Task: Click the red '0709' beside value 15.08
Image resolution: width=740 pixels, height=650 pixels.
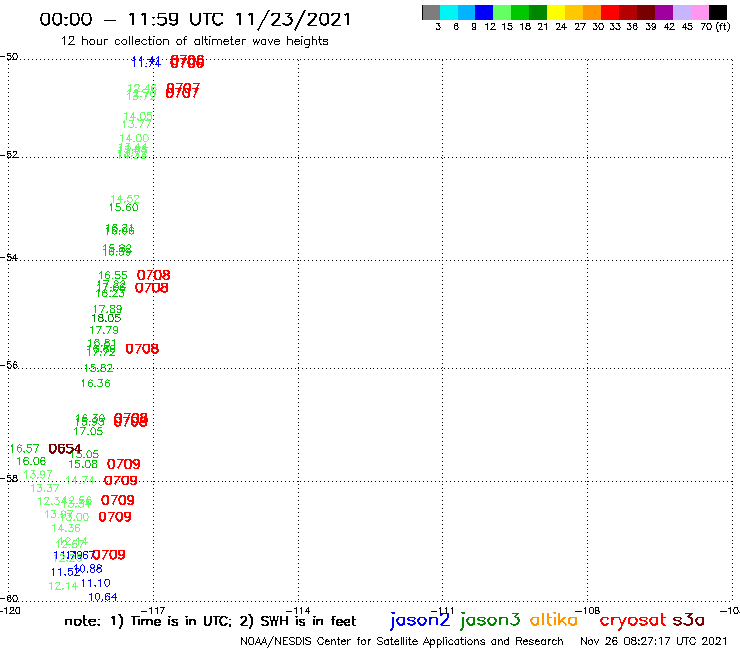Action: (x=123, y=464)
